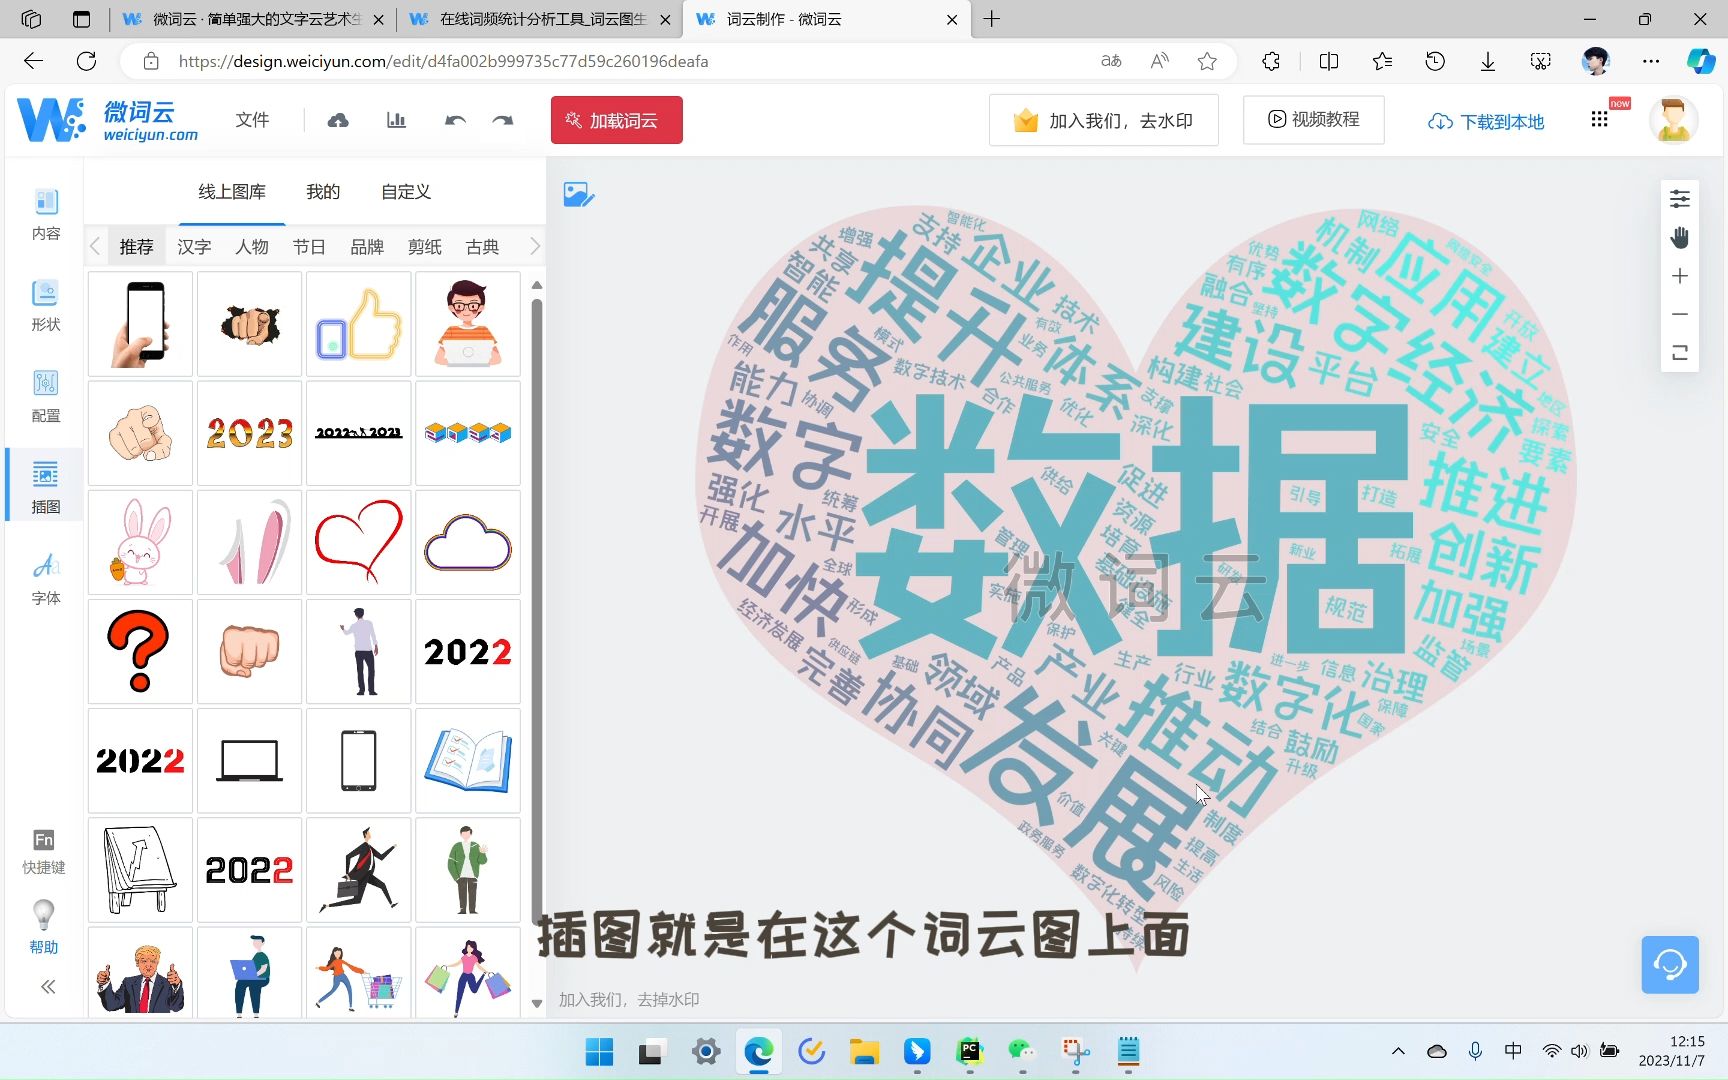Pick the thumbs-up illustration

[x=359, y=324]
